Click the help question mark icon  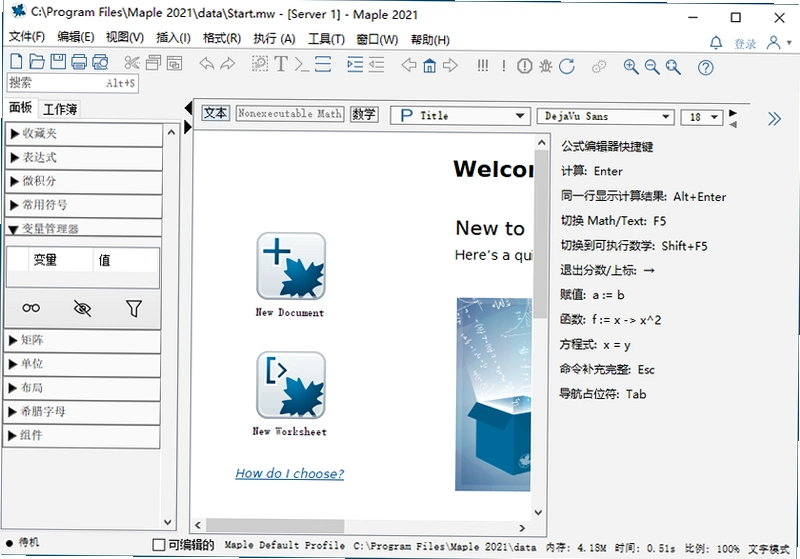[706, 67]
